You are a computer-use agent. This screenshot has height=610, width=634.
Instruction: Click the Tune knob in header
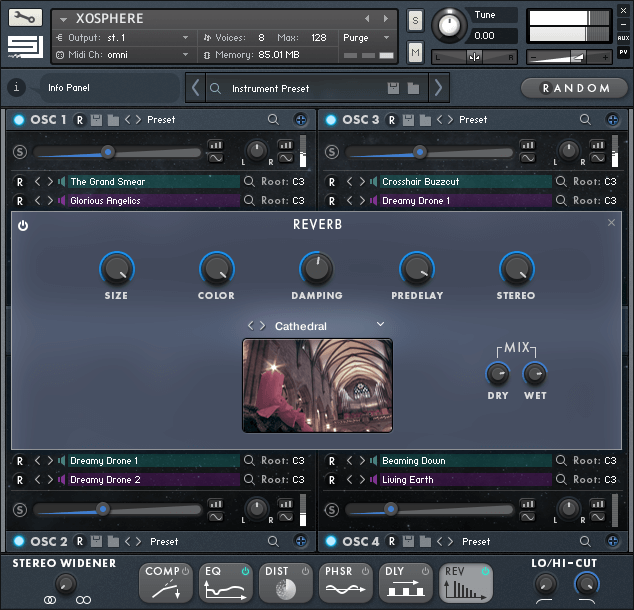(449, 25)
